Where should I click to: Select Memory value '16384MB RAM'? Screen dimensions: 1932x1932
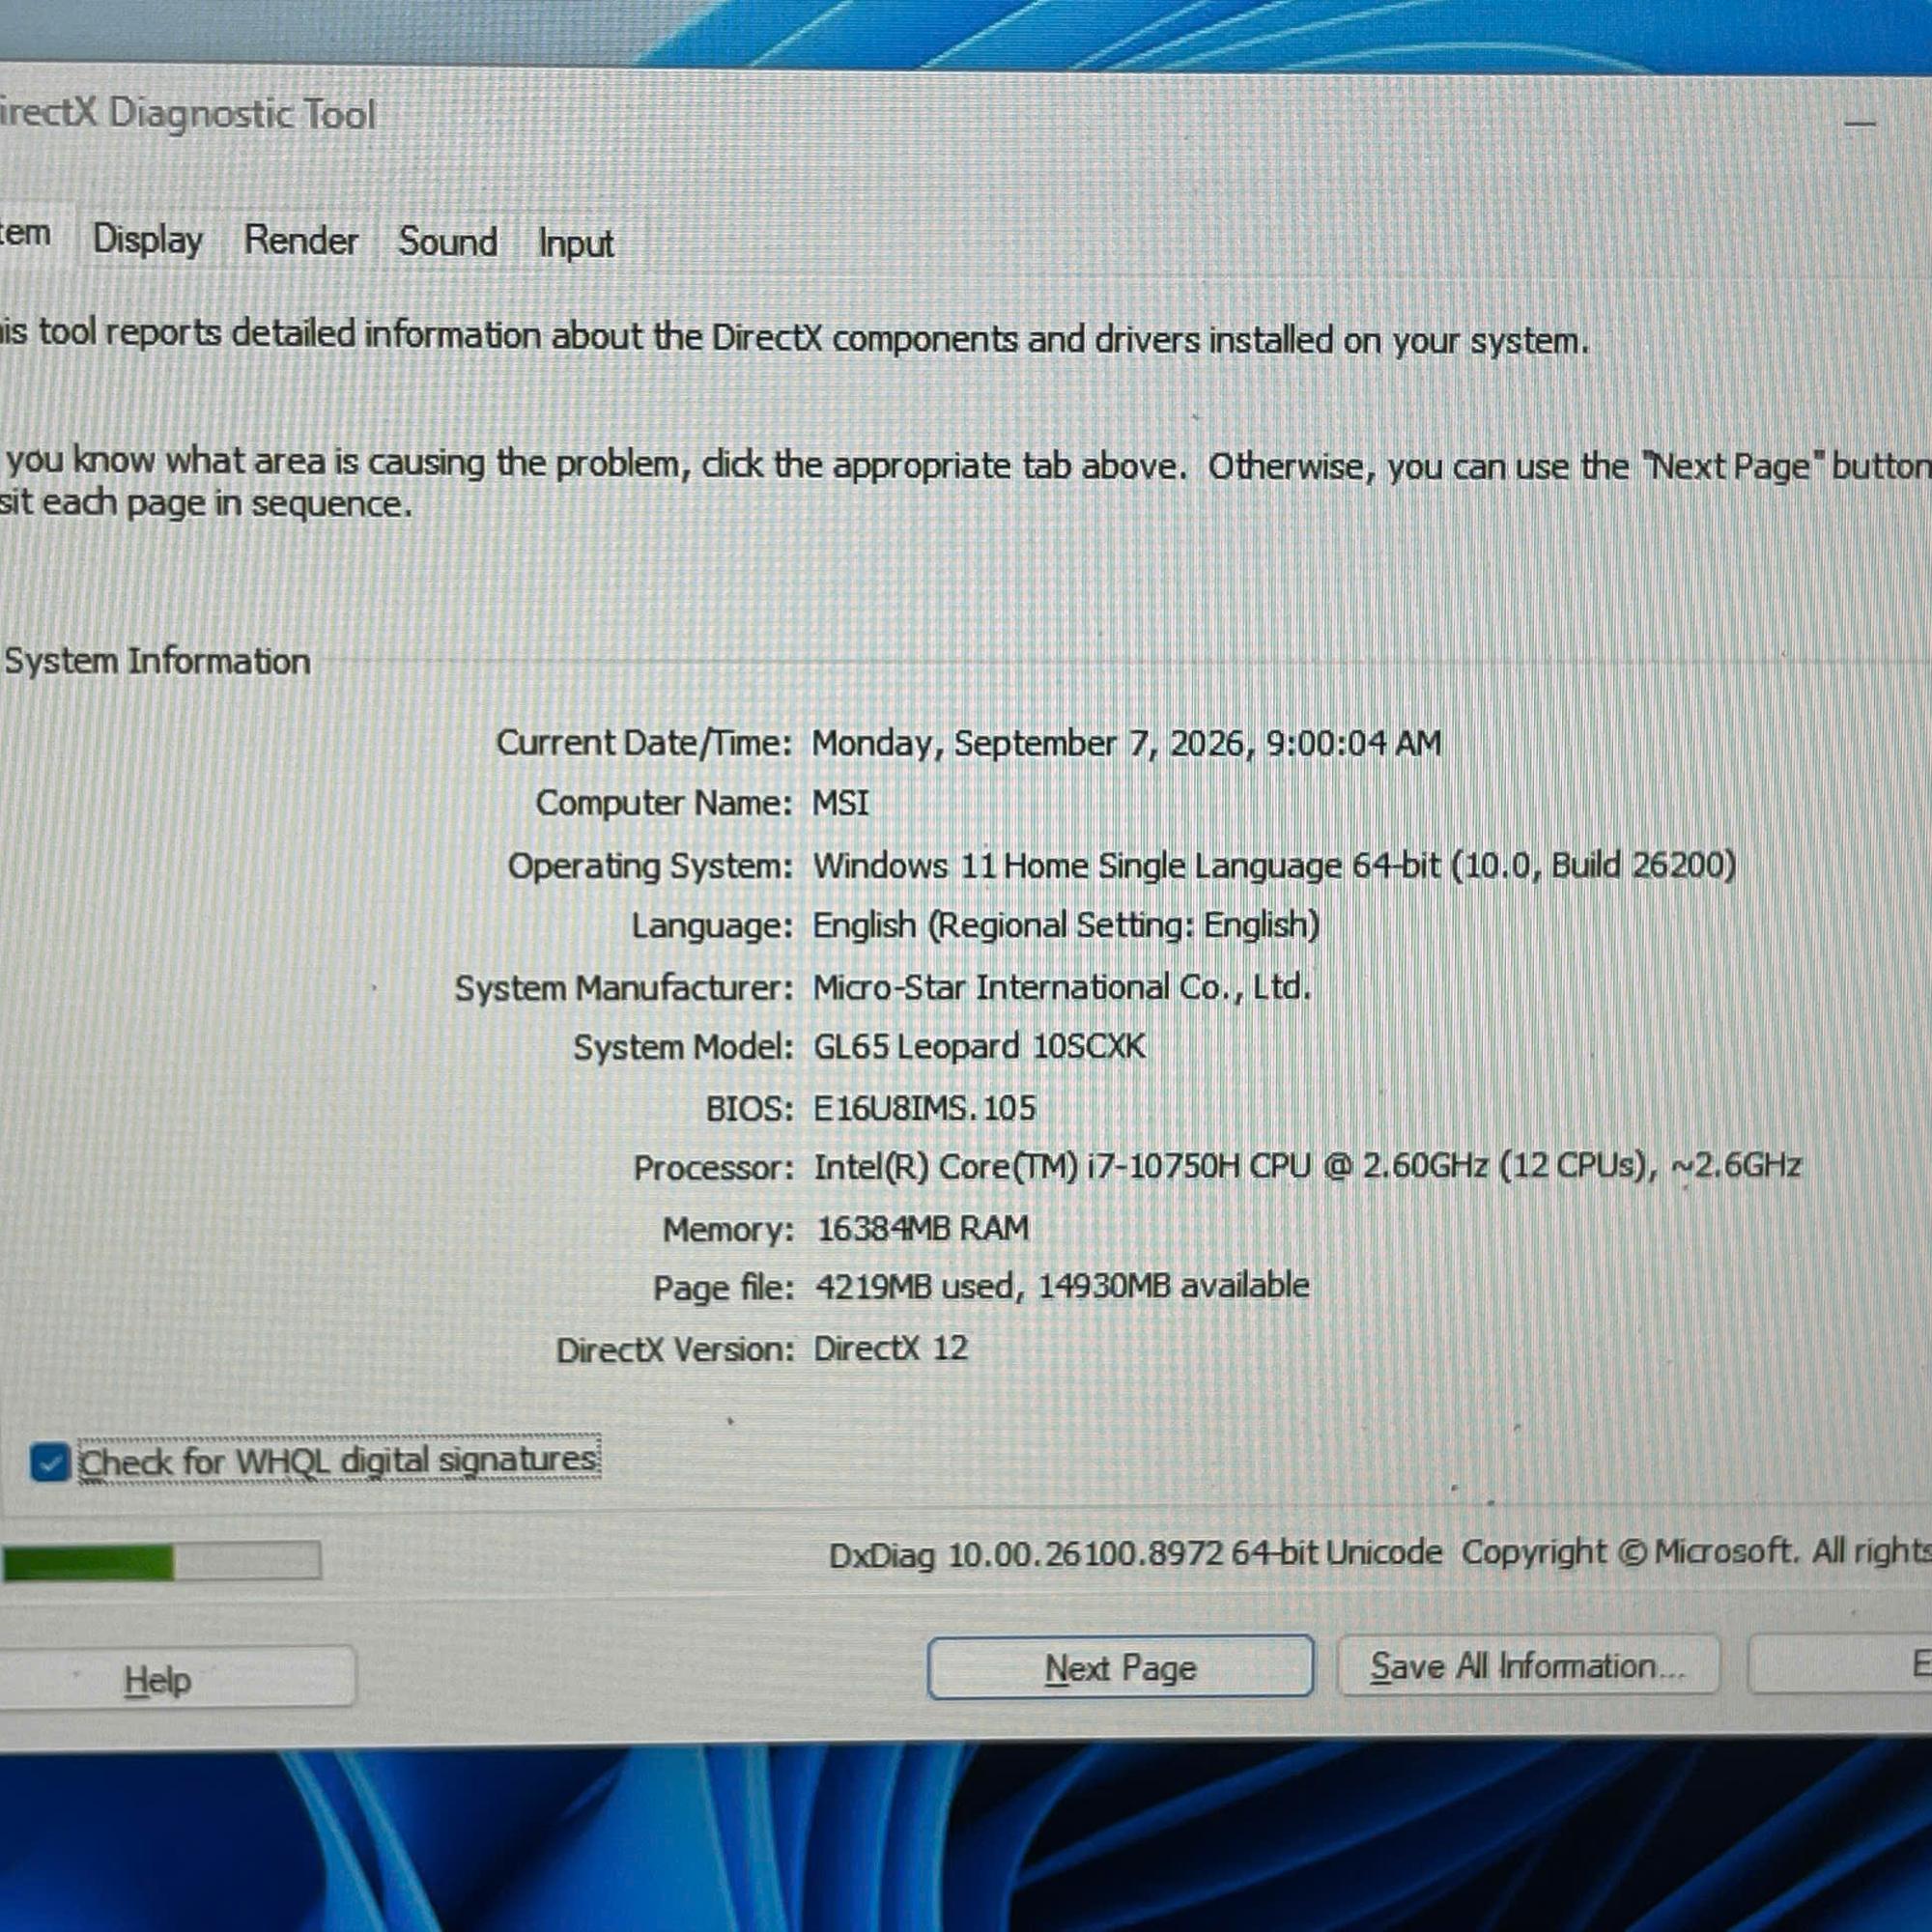[922, 1228]
